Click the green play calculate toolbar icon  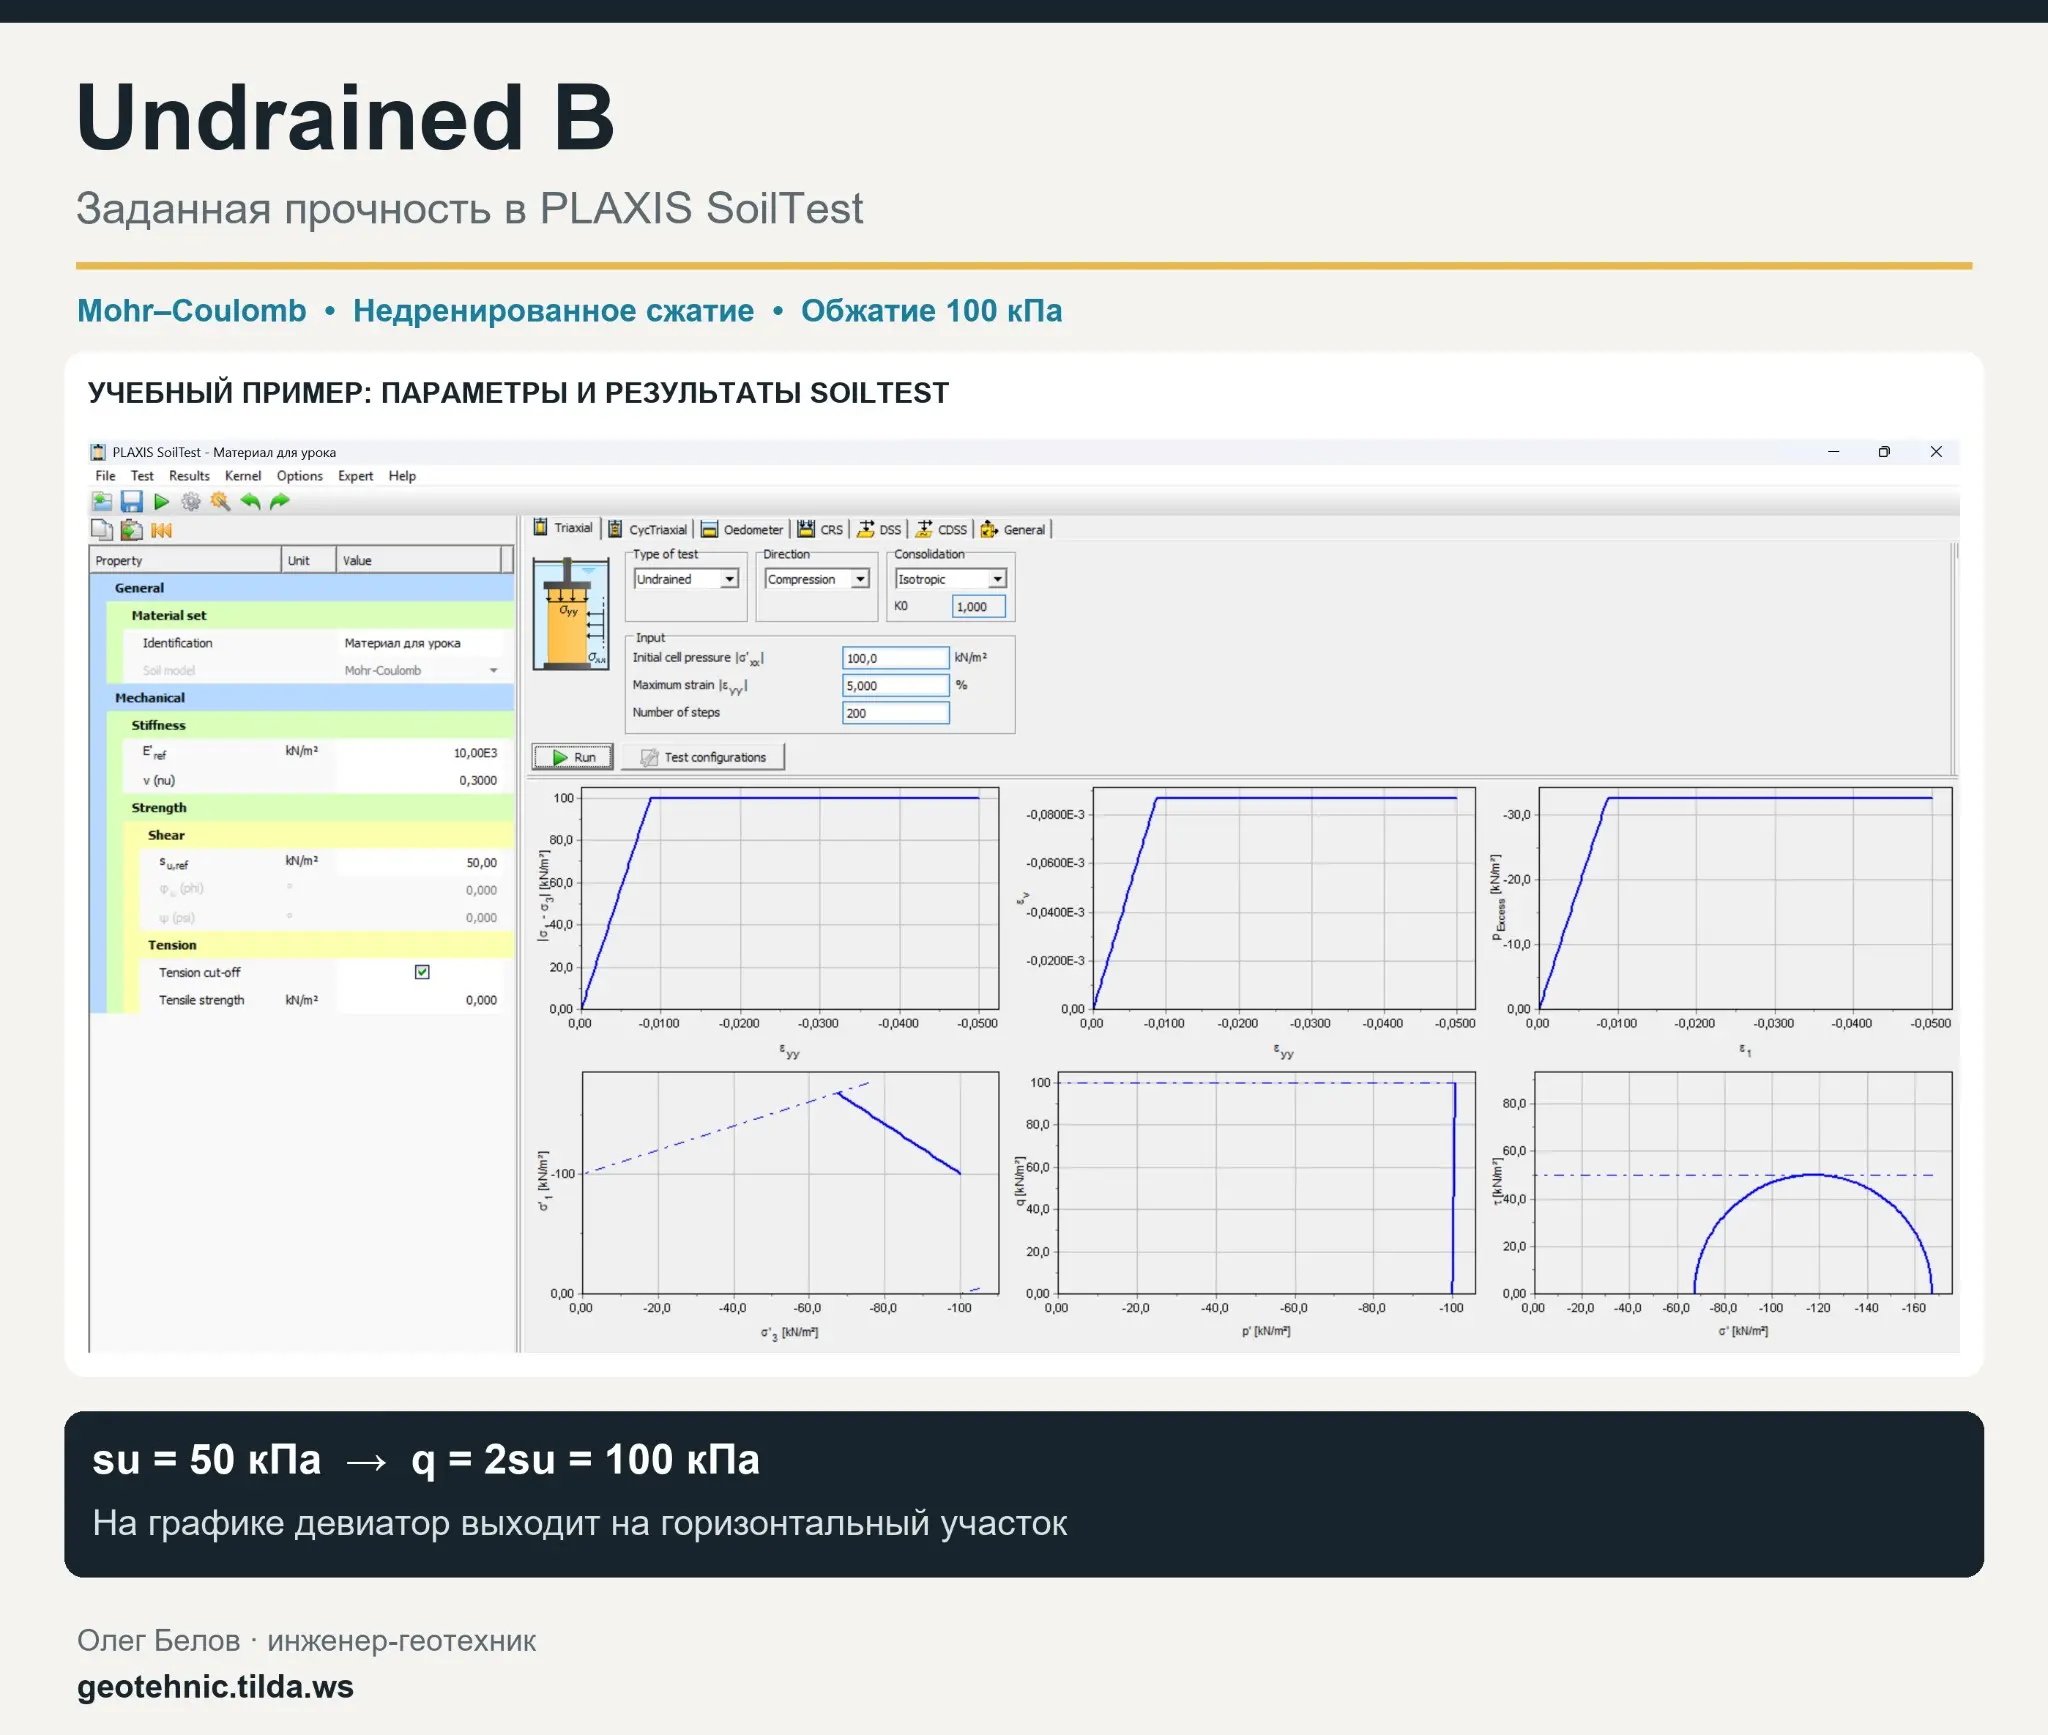(x=161, y=502)
